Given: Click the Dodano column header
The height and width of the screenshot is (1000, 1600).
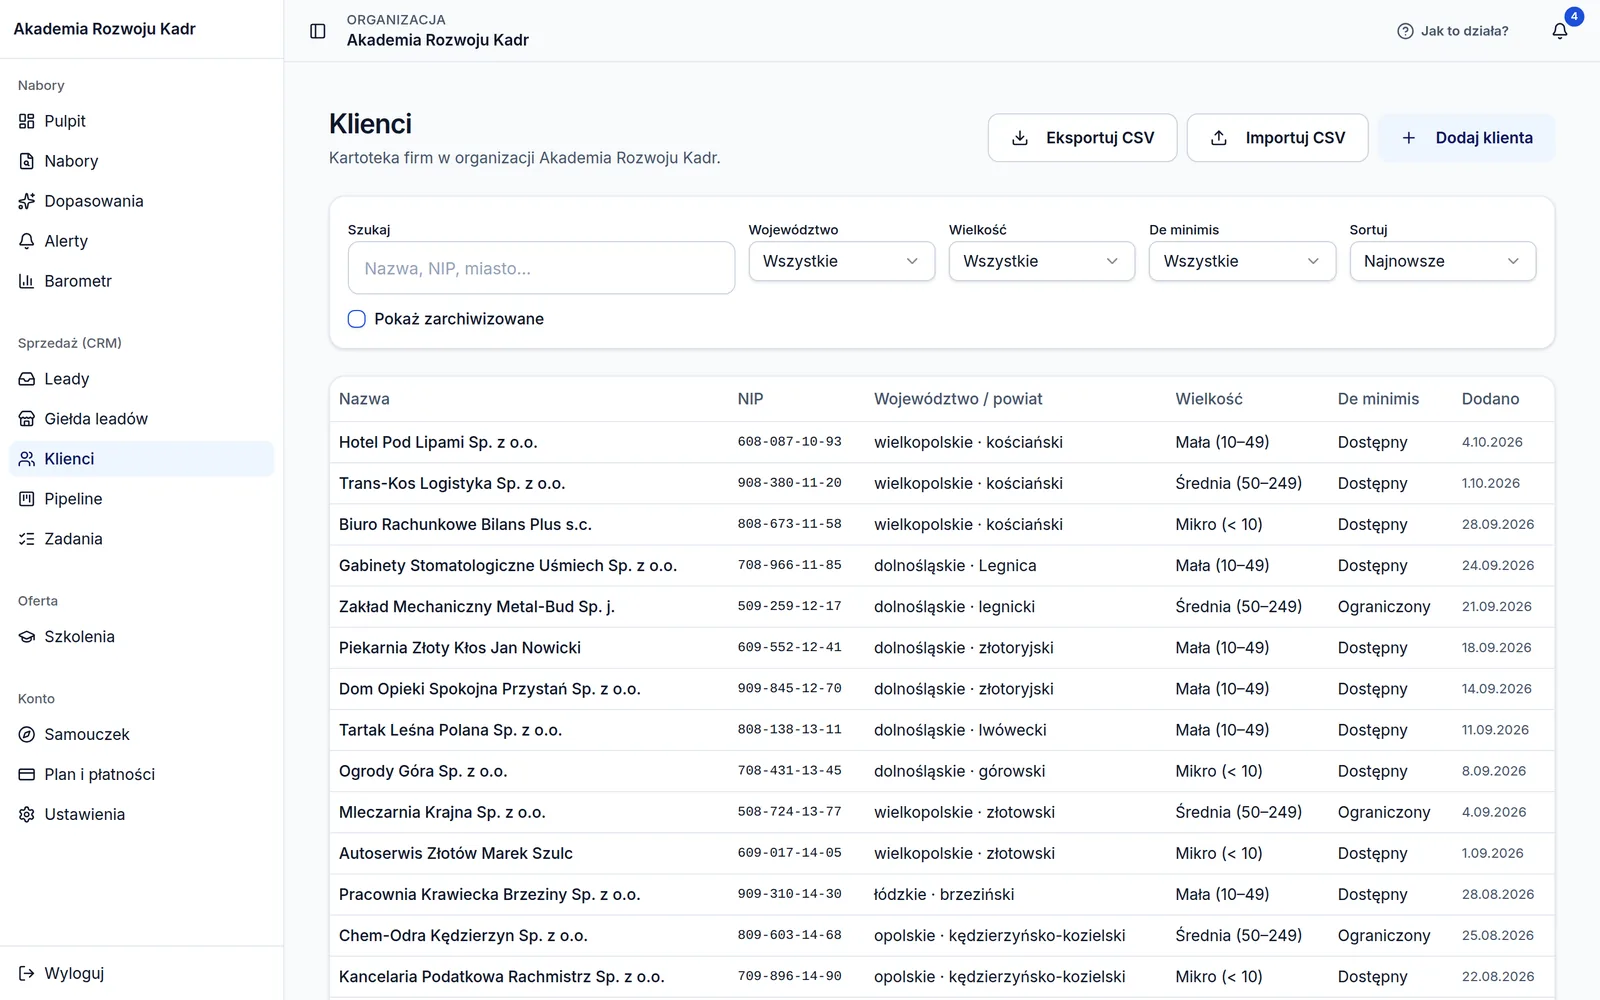Looking at the screenshot, I should 1490,399.
